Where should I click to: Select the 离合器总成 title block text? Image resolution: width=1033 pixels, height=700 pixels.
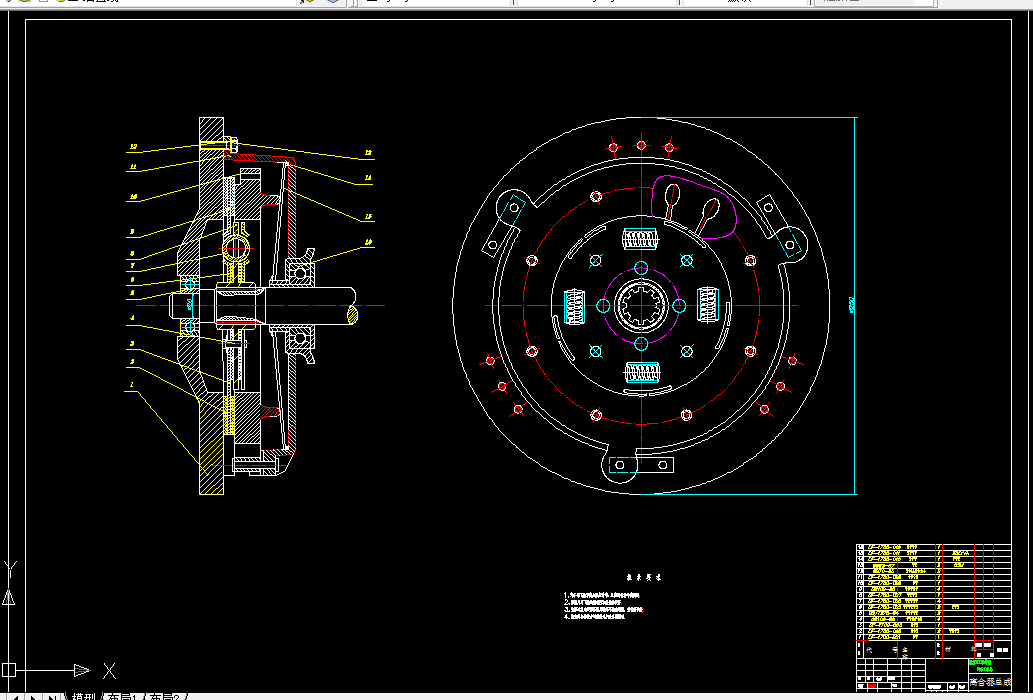(x=990, y=682)
